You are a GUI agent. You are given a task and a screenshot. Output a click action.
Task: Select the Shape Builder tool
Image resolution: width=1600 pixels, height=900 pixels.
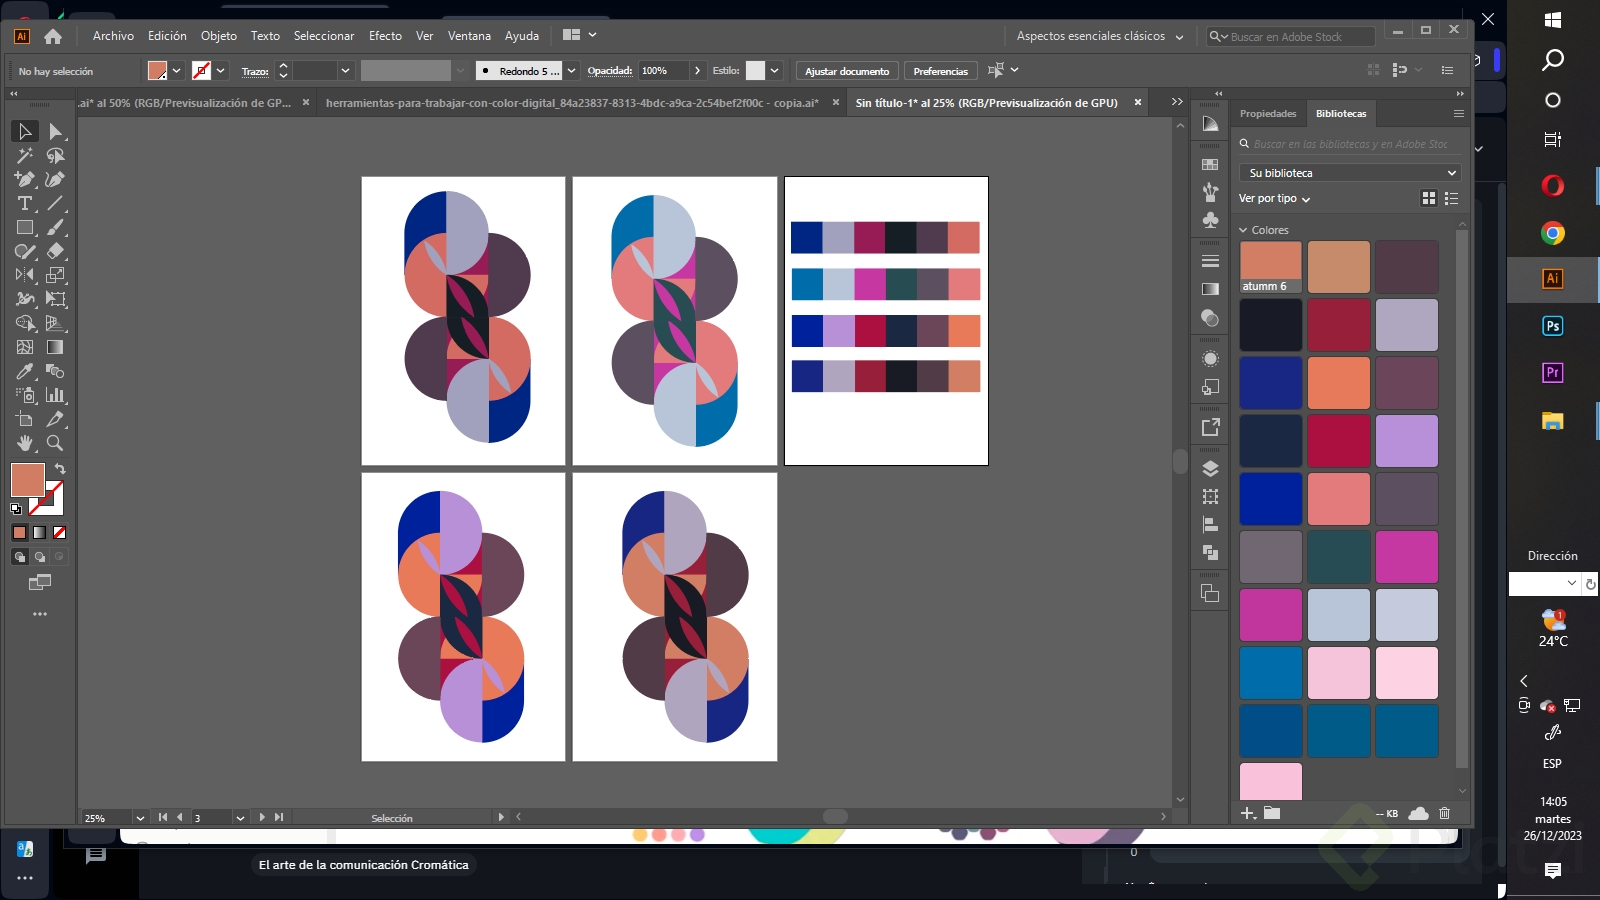tap(25, 323)
